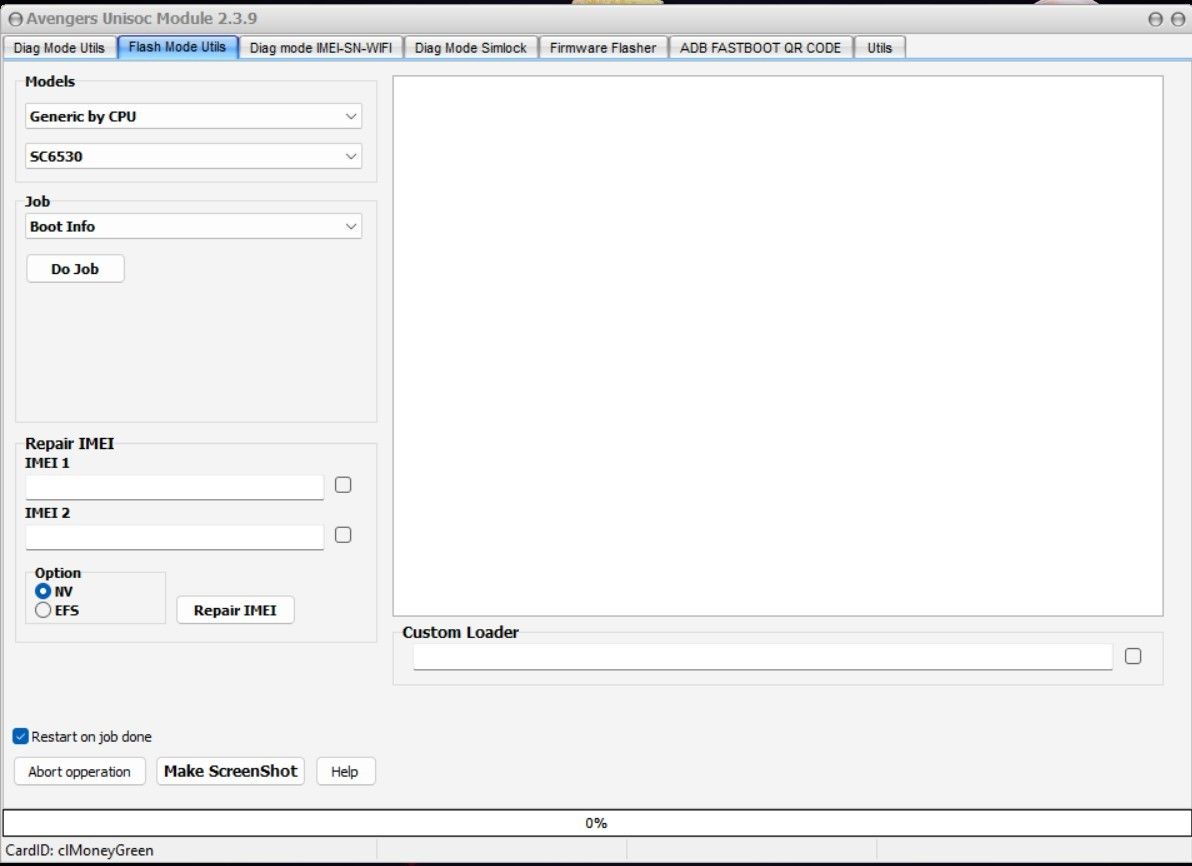Click Make ScreenShot button
This screenshot has height=866, width=1192.
point(230,771)
